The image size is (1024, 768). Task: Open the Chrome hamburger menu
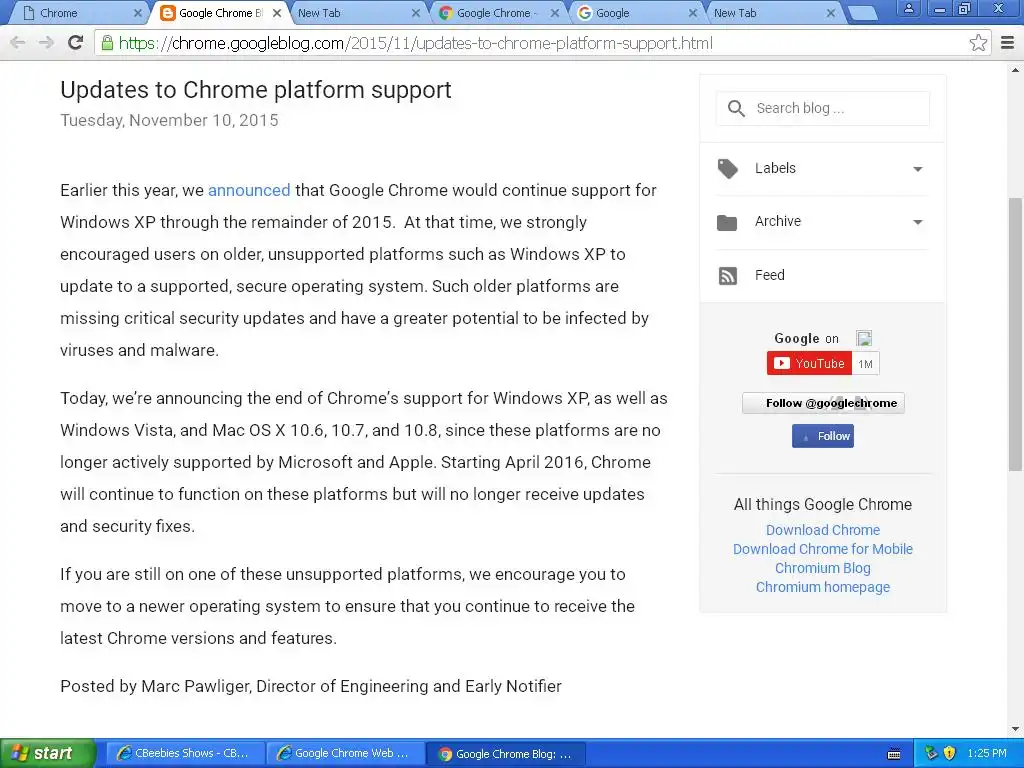[1007, 43]
